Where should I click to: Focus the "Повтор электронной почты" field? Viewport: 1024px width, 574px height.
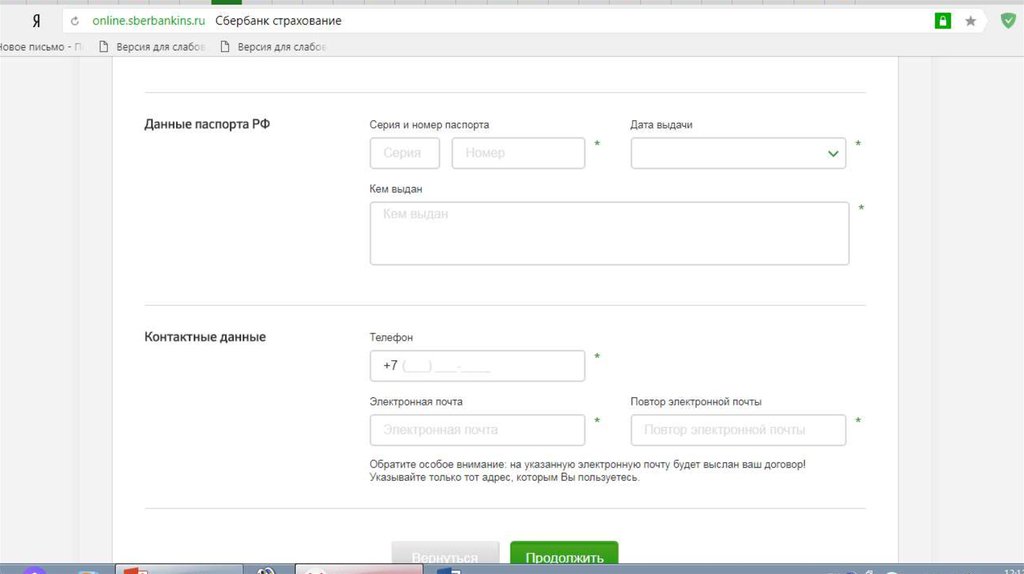738,430
